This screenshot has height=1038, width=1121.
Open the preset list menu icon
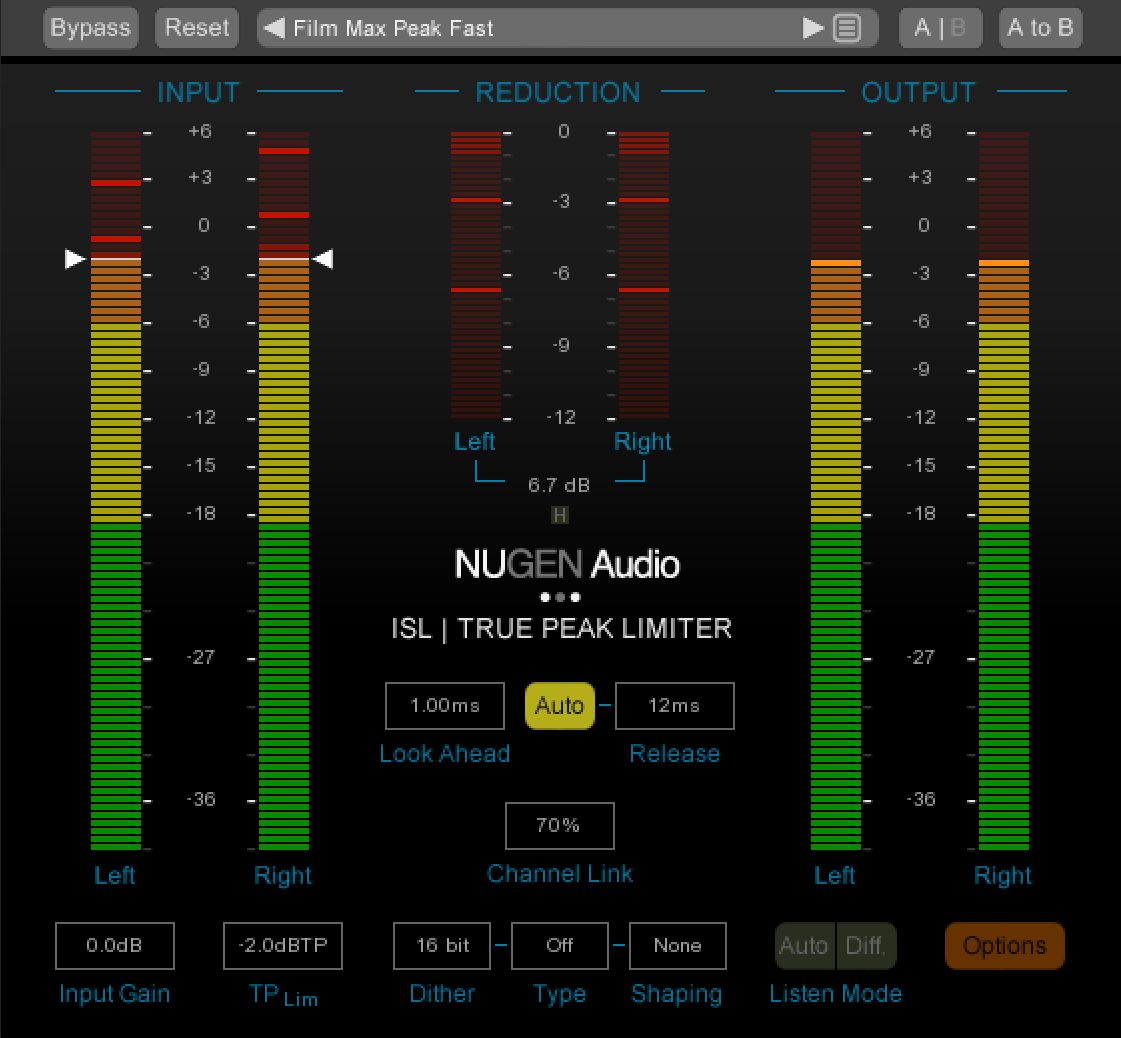[847, 28]
